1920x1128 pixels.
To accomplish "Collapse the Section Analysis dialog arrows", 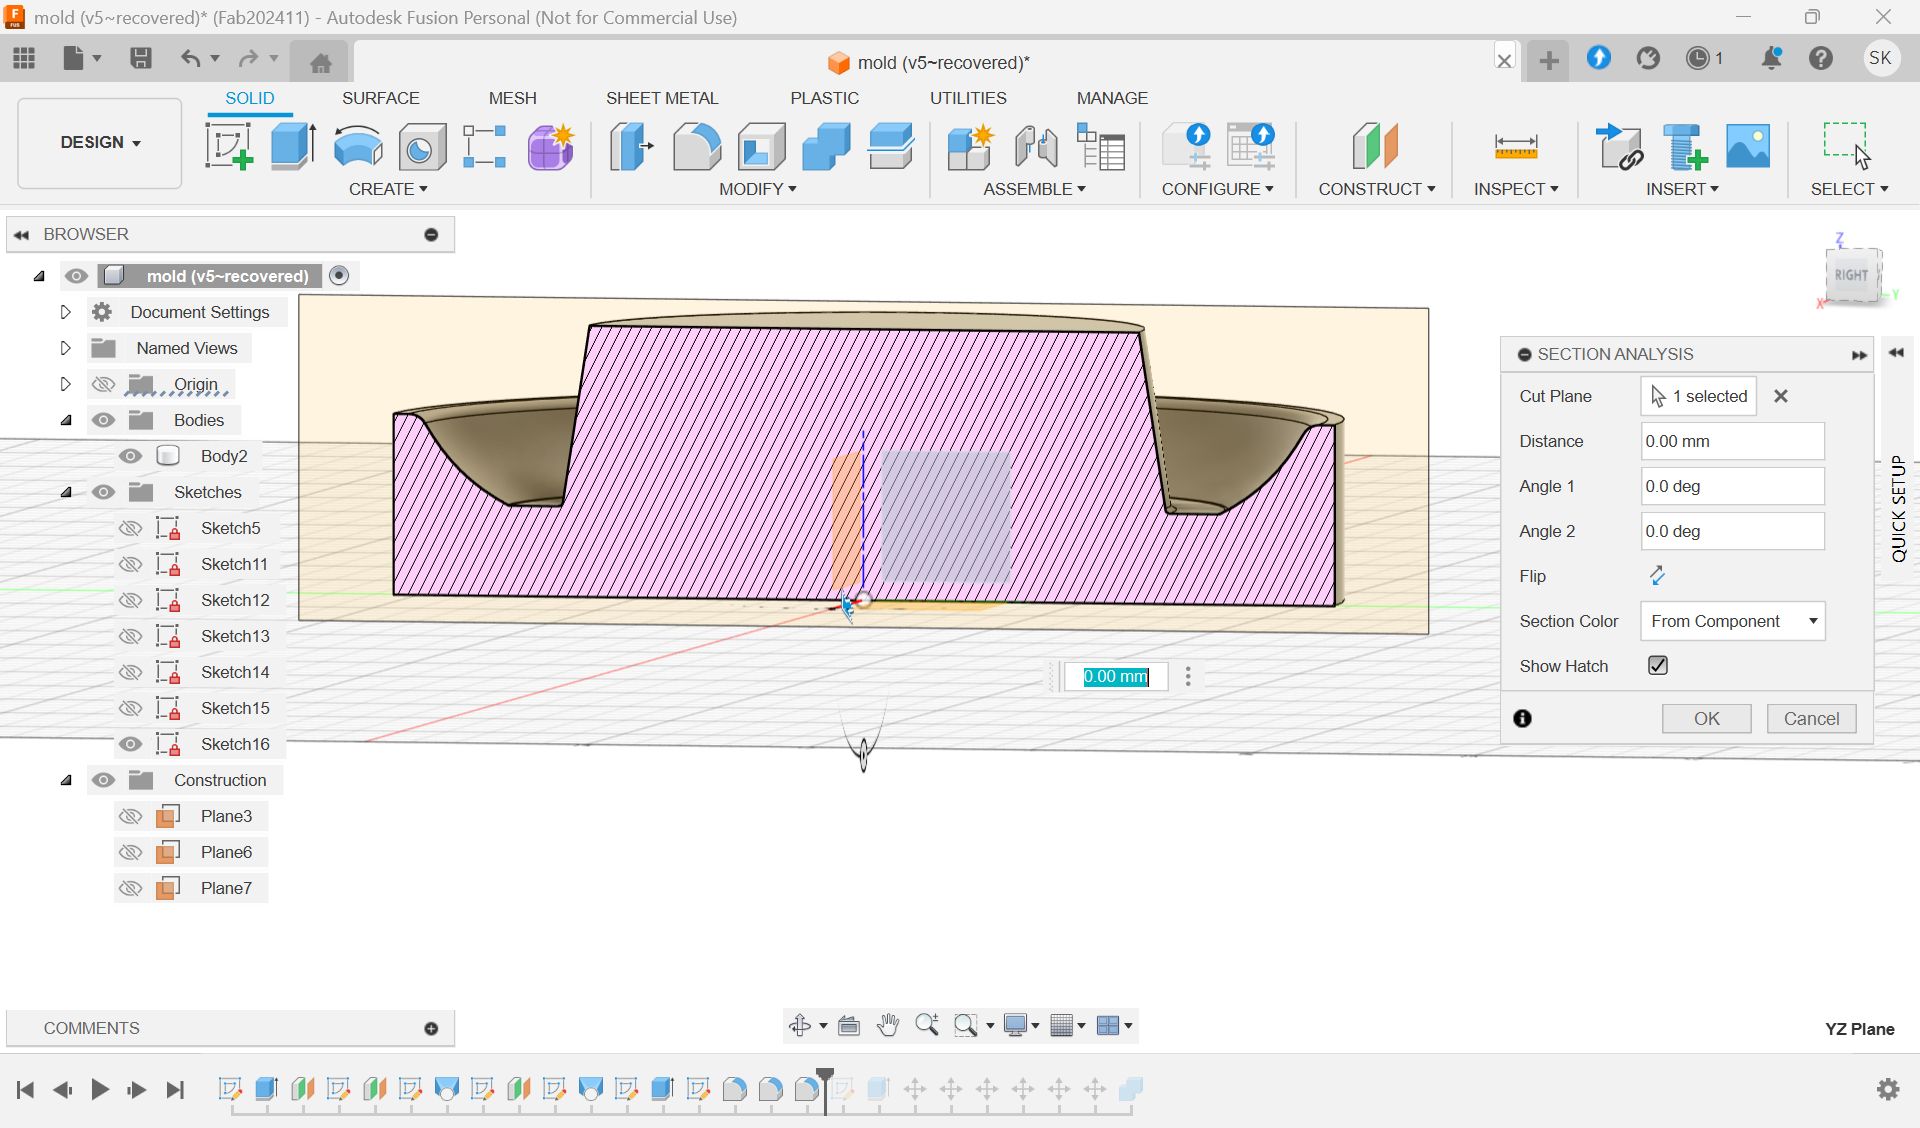I will 1859,355.
